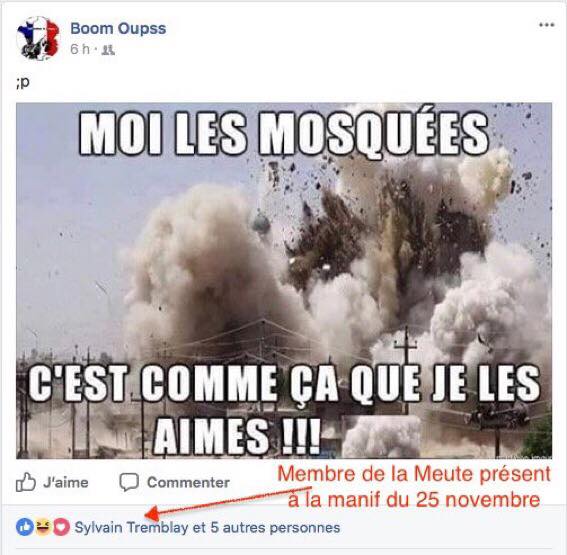The width and height of the screenshot is (567, 555).
Task: Click the "à la manif du 25 novembre" text
Action: point(414,500)
